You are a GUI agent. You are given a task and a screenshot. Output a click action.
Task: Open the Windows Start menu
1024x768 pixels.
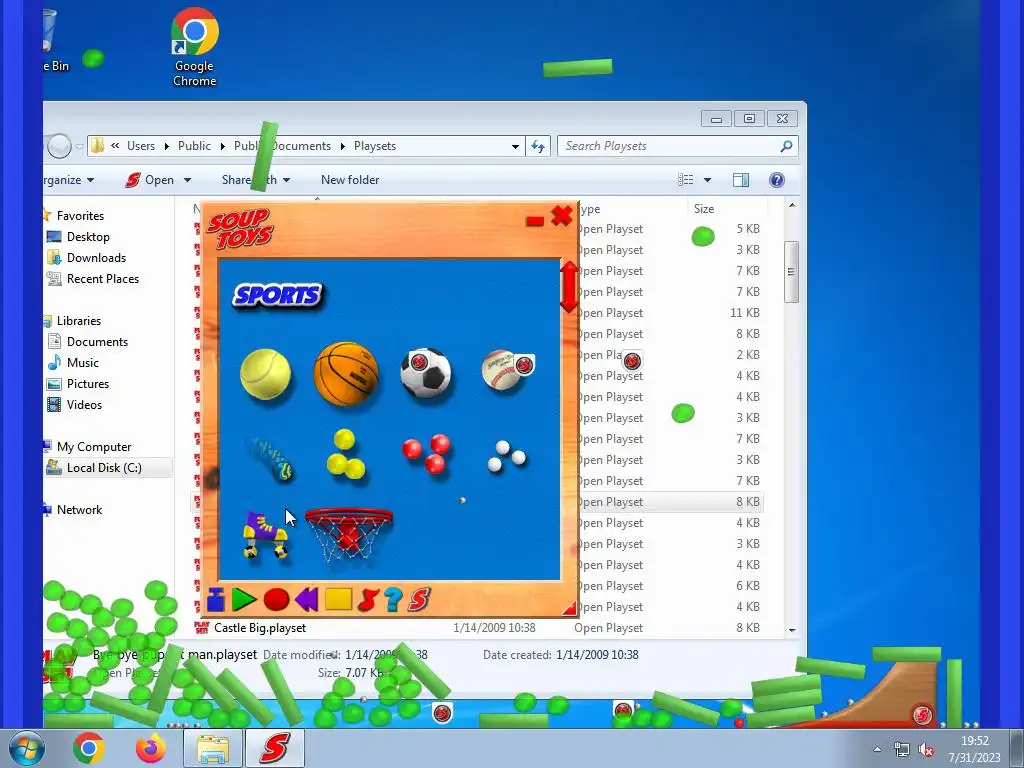[27, 748]
